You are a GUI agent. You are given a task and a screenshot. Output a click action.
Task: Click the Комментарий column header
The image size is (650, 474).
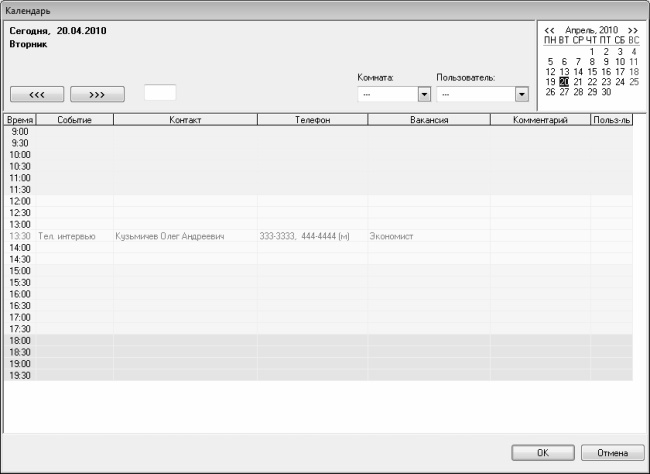(x=540, y=120)
